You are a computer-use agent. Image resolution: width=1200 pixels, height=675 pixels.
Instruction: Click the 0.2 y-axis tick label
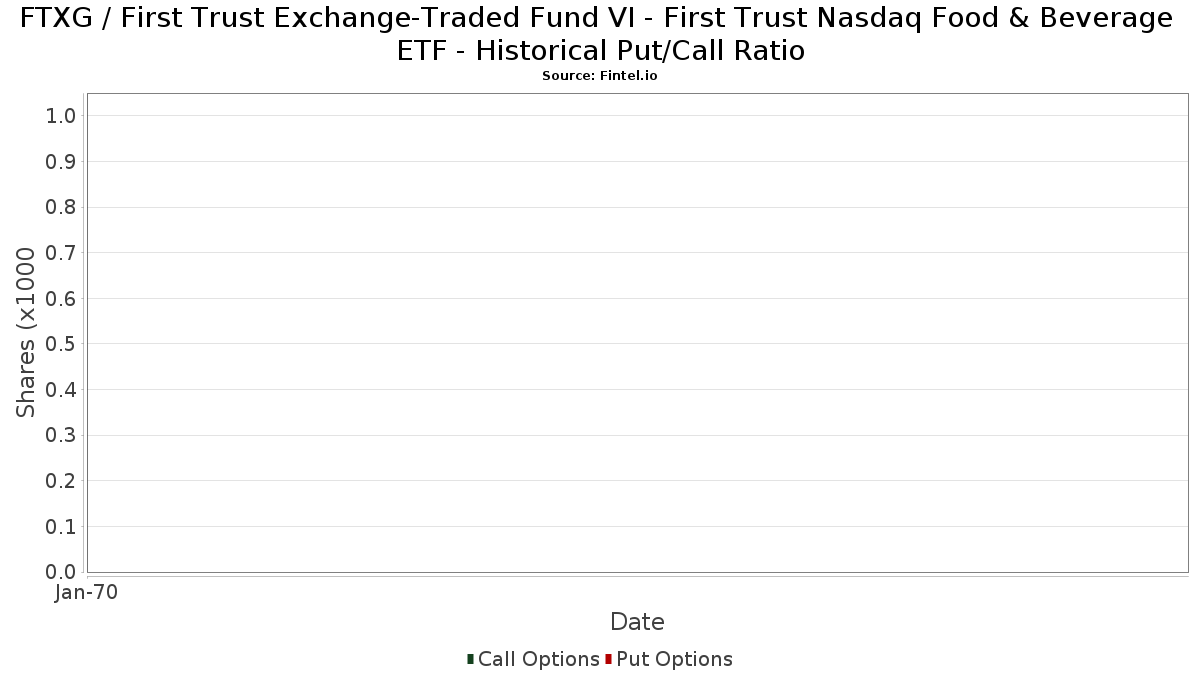pyautogui.click(x=61, y=481)
